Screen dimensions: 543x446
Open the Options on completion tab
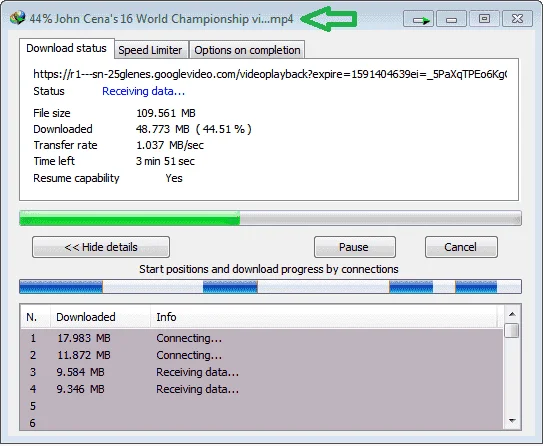pos(247,50)
